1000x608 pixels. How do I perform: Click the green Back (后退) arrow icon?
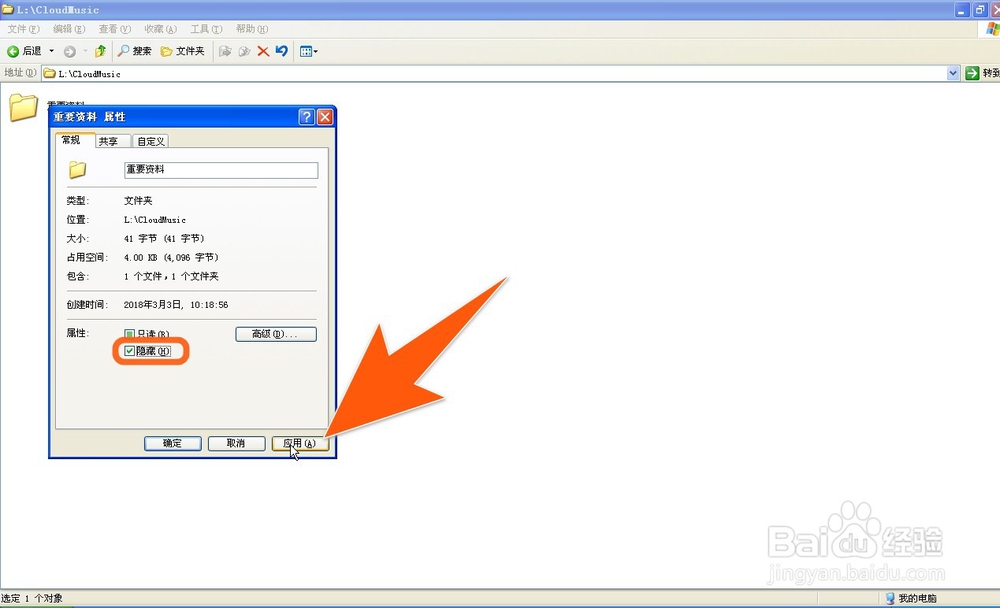point(13,51)
